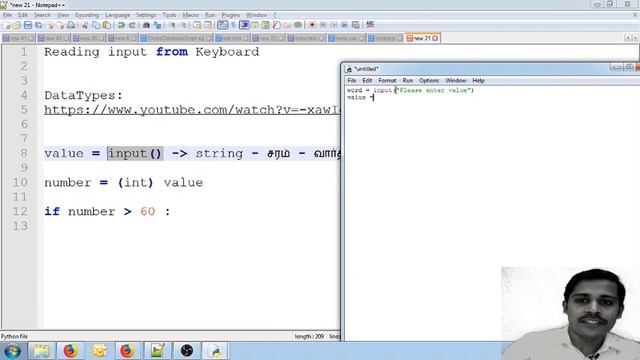Open the Options menu in IDLE
The height and width of the screenshot is (360, 640).
click(x=429, y=80)
